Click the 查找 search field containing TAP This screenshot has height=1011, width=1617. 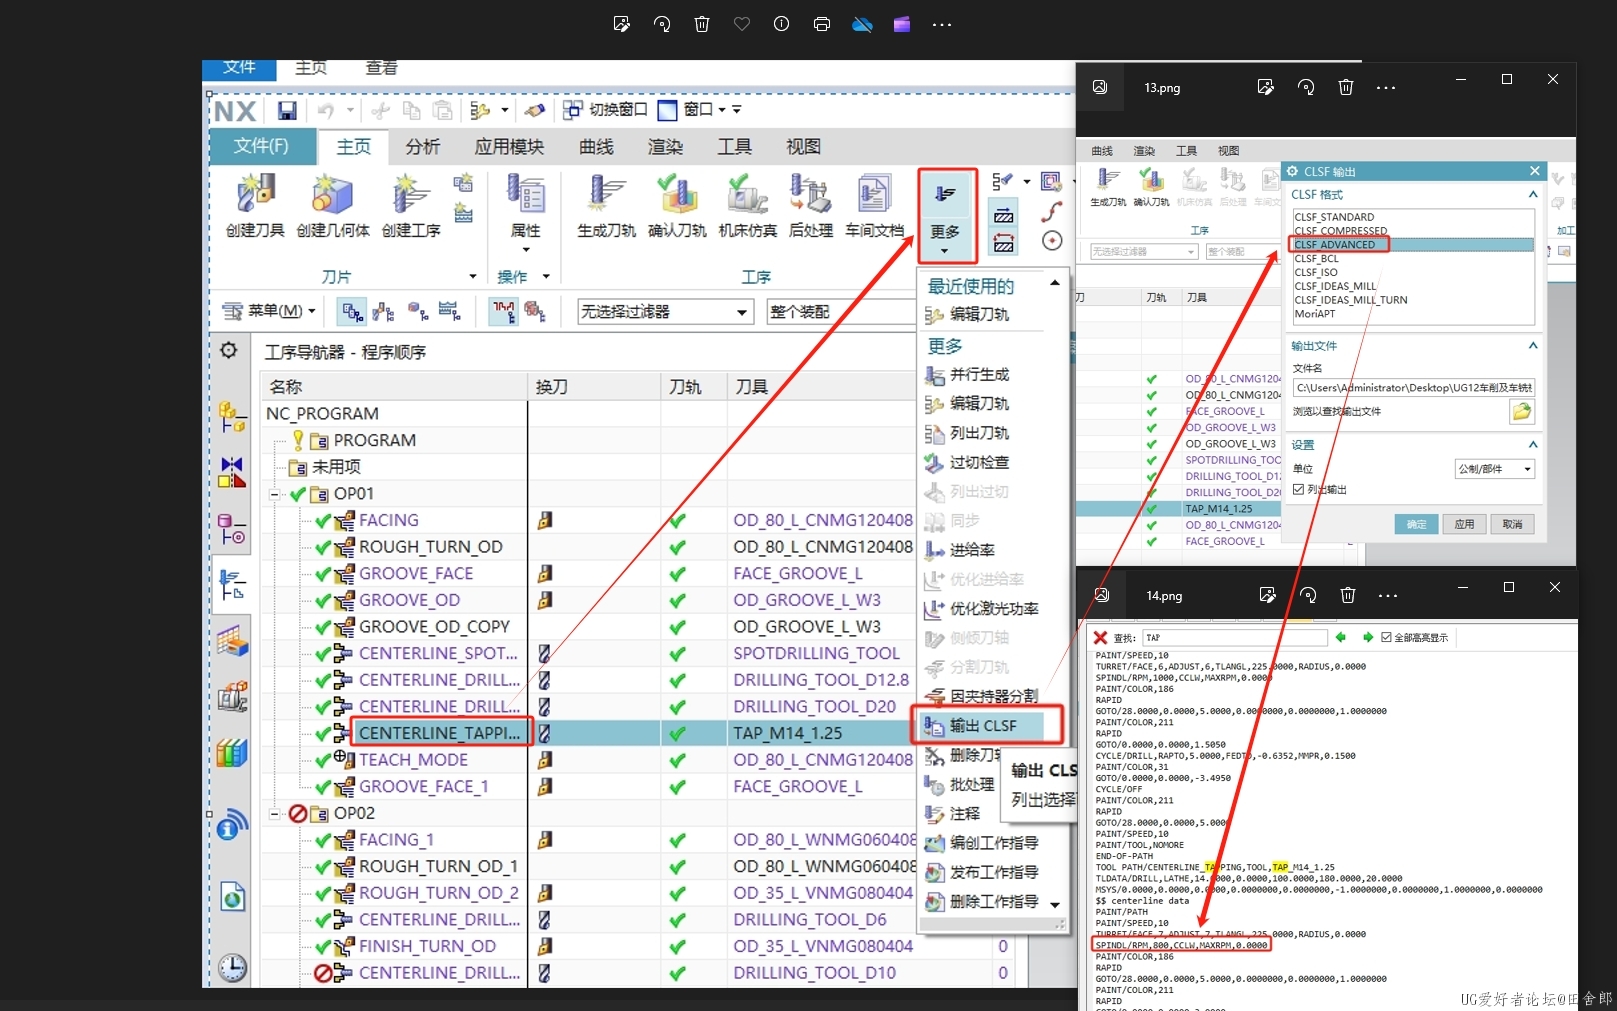pyautogui.click(x=1235, y=637)
